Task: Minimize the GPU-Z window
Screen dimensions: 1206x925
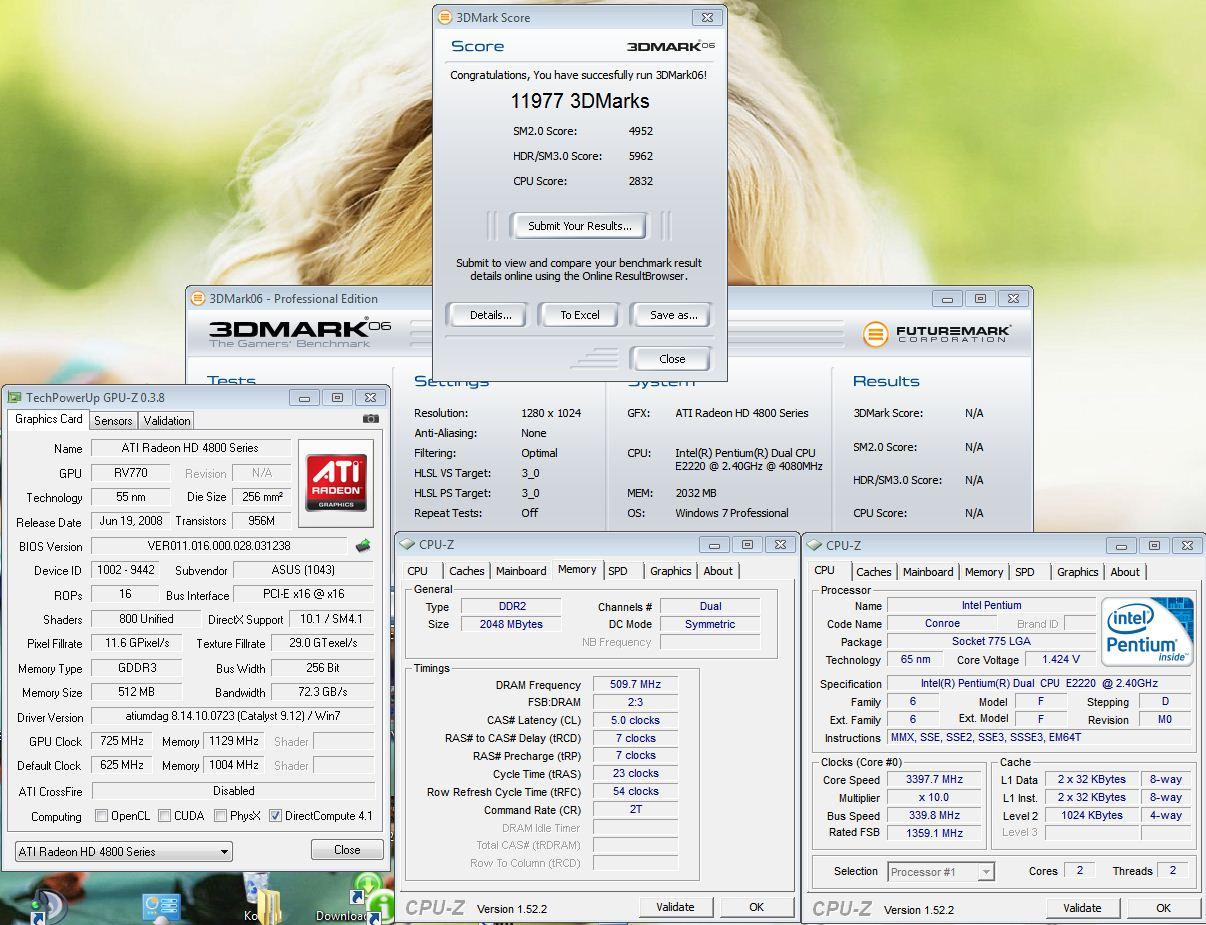Action: coord(305,398)
